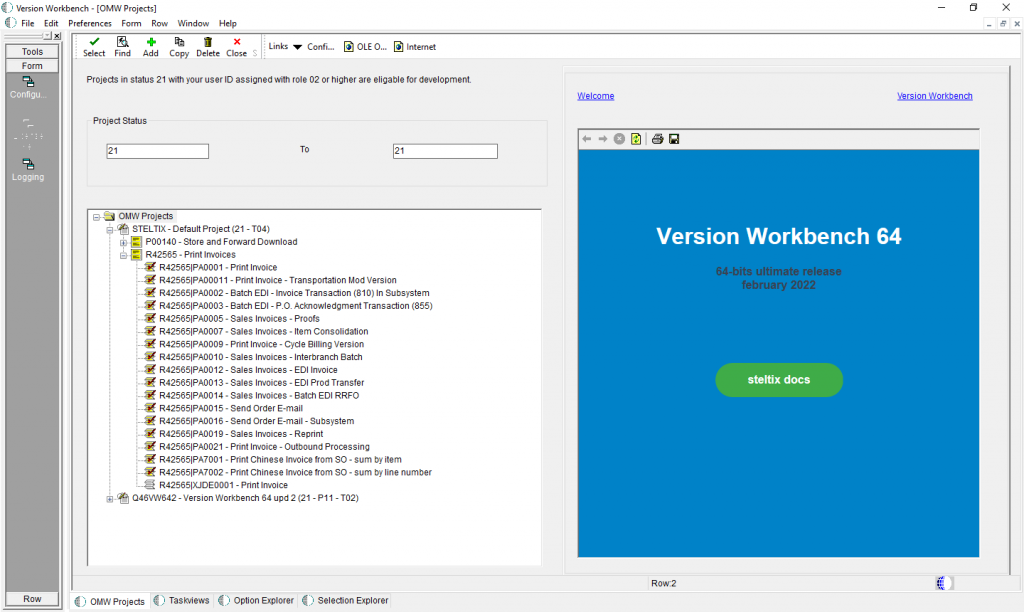Save the welcome page using the disk icon

click(x=672, y=139)
